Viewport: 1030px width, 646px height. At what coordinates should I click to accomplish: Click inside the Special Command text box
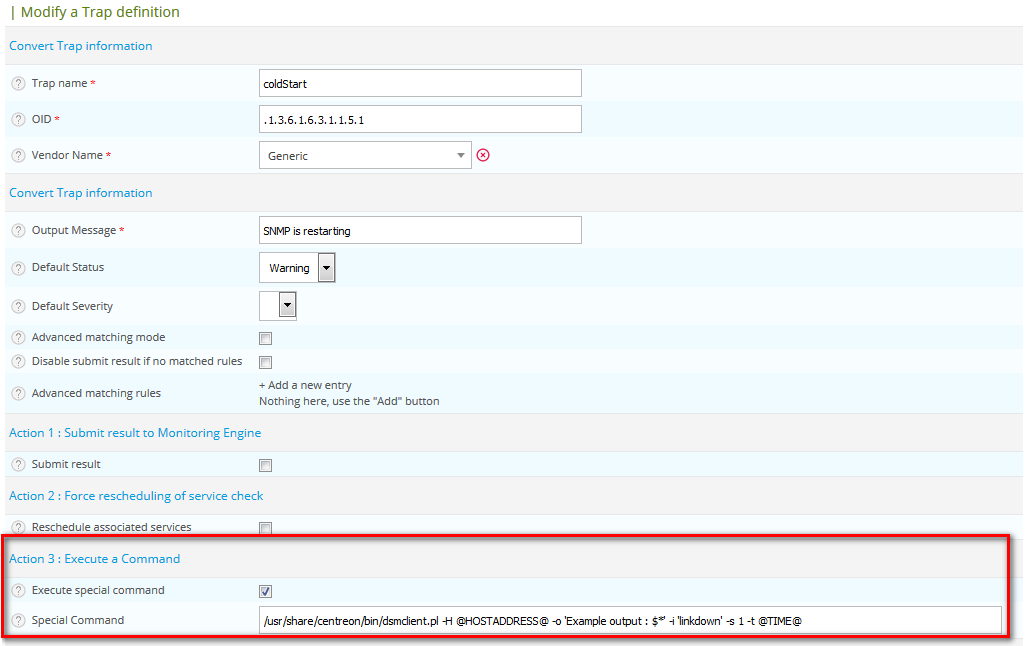pos(630,621)
